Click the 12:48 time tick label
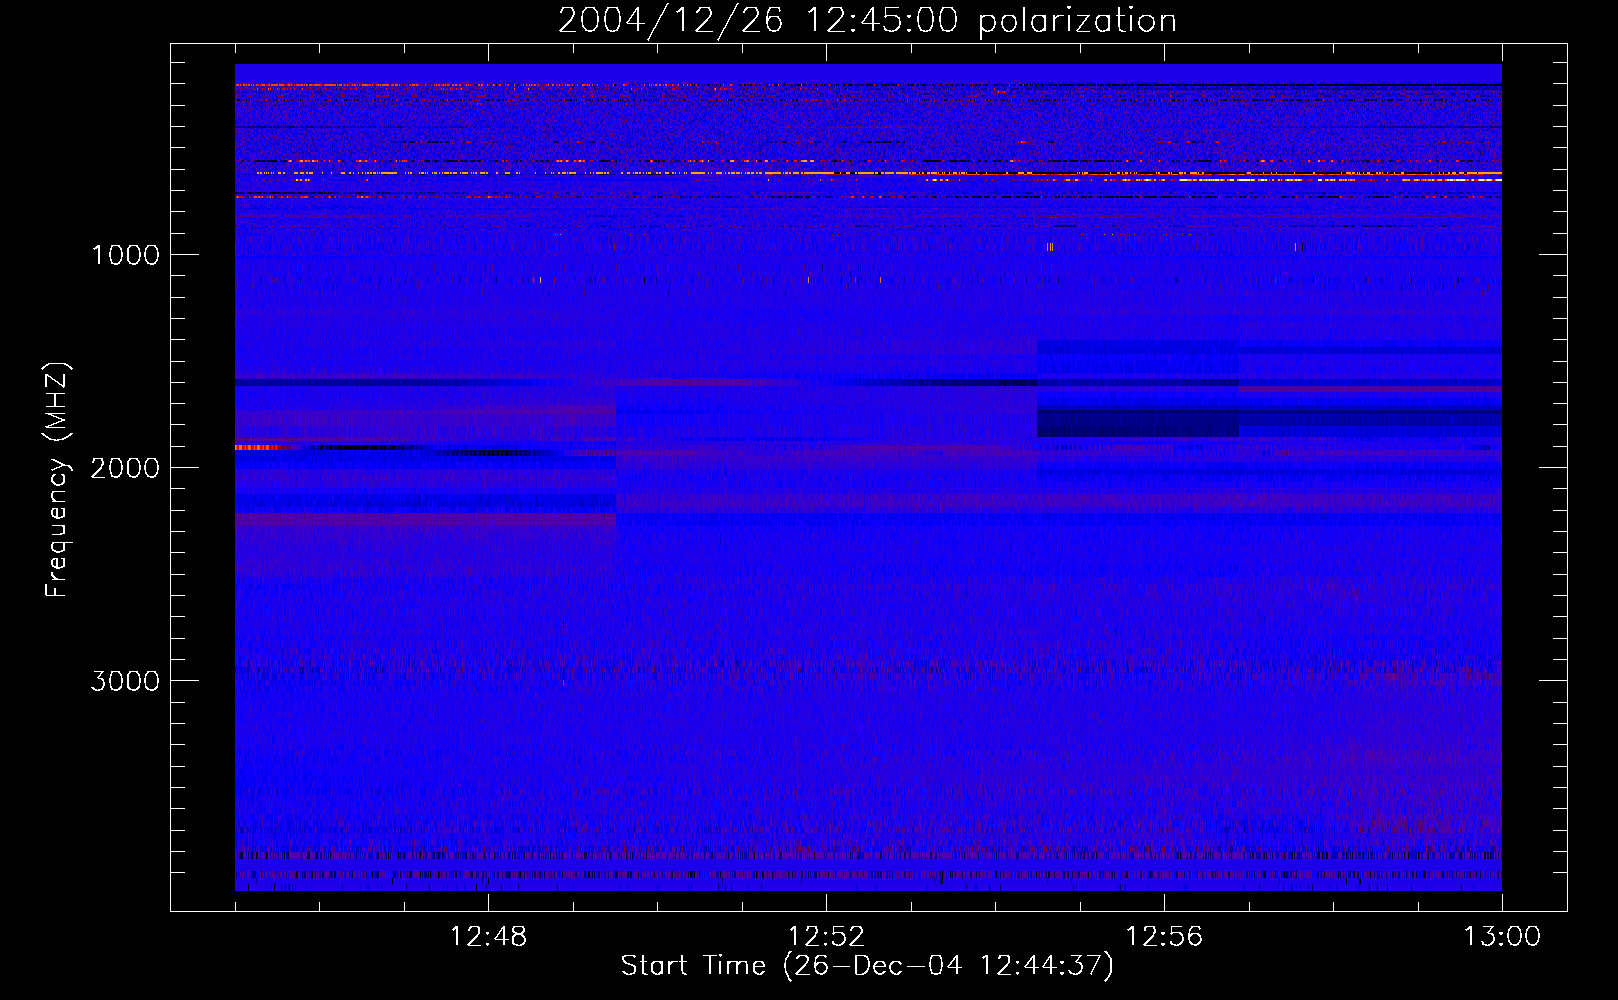The width and height of the screenshot is (1618, 1000). pos(488,937)
